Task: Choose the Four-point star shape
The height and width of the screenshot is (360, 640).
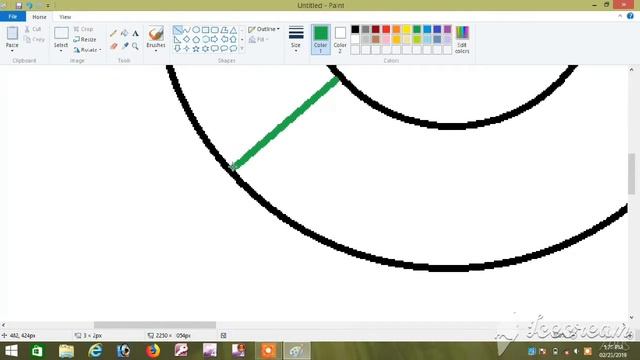Action: pos(187,49)
